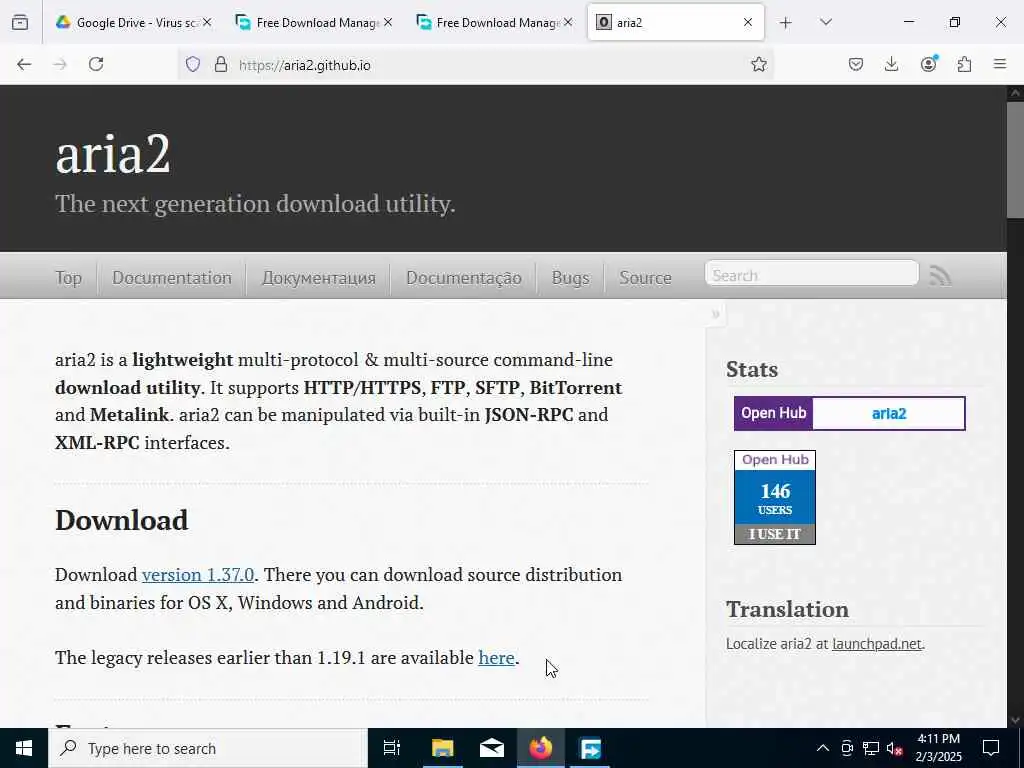The image size is (1024, 768).
Task: View site security padlock info
Action: [x=221, y=64]
